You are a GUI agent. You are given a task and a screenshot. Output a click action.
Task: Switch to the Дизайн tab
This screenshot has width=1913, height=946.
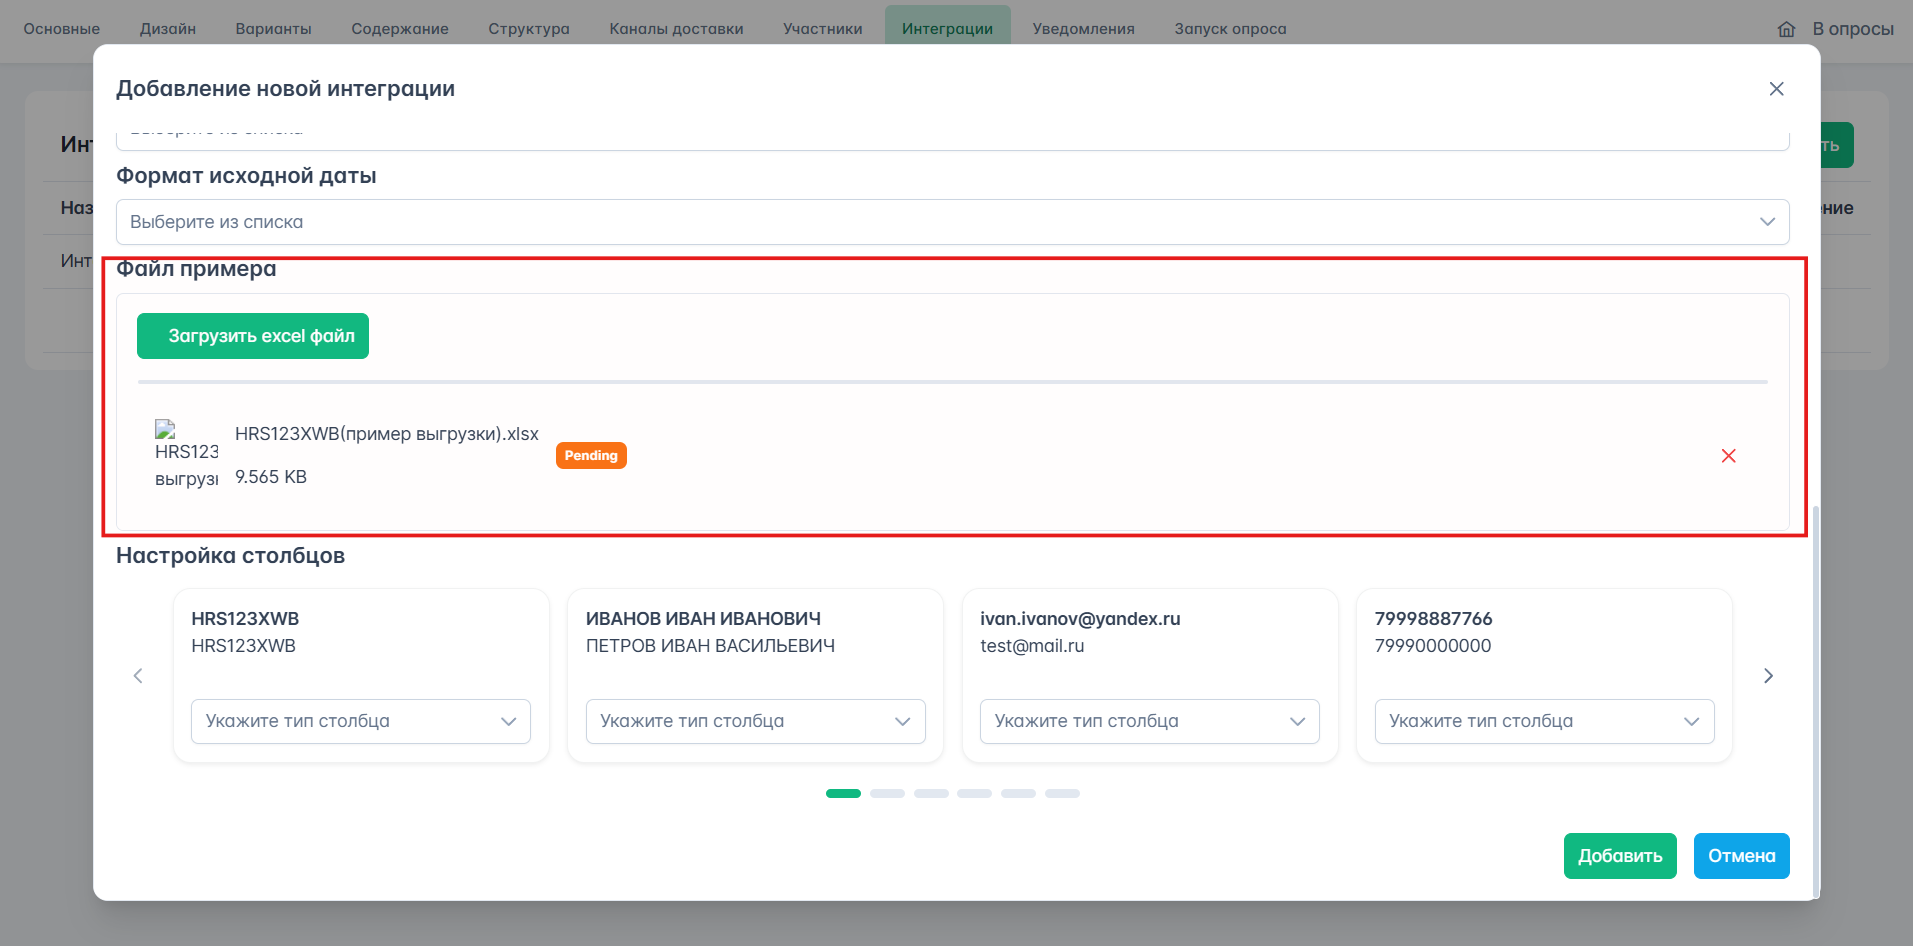coord(168,29)
